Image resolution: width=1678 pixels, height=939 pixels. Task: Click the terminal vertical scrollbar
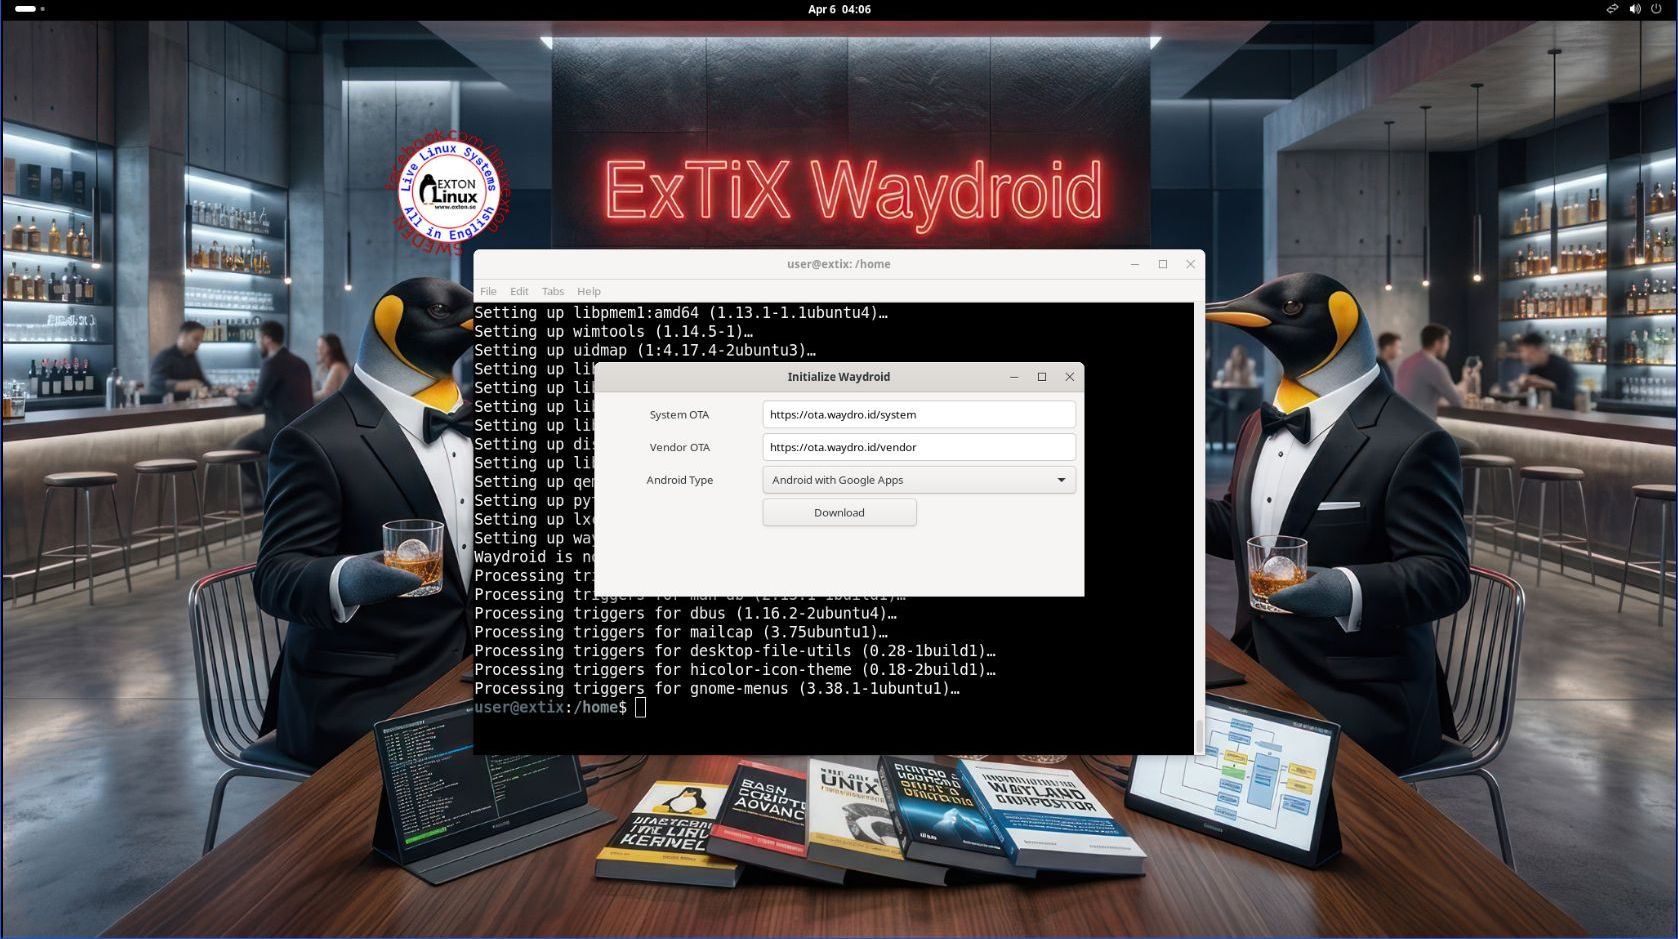click(1199, 735)
